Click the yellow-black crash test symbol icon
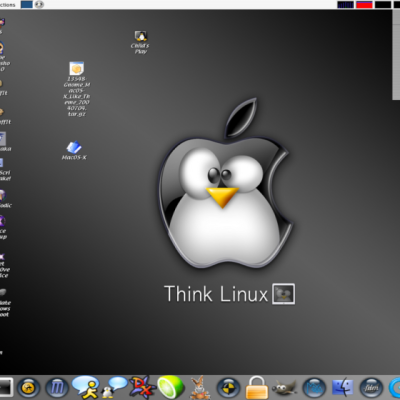This screenshot has width=400, height=400. [228, 388]
